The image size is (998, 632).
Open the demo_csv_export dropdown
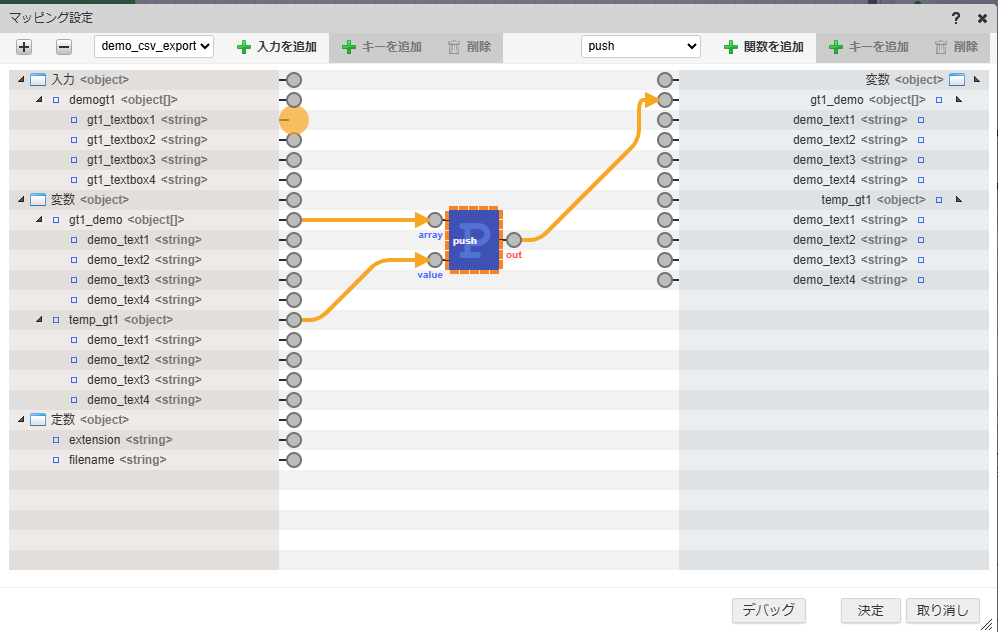pos(154,46)
